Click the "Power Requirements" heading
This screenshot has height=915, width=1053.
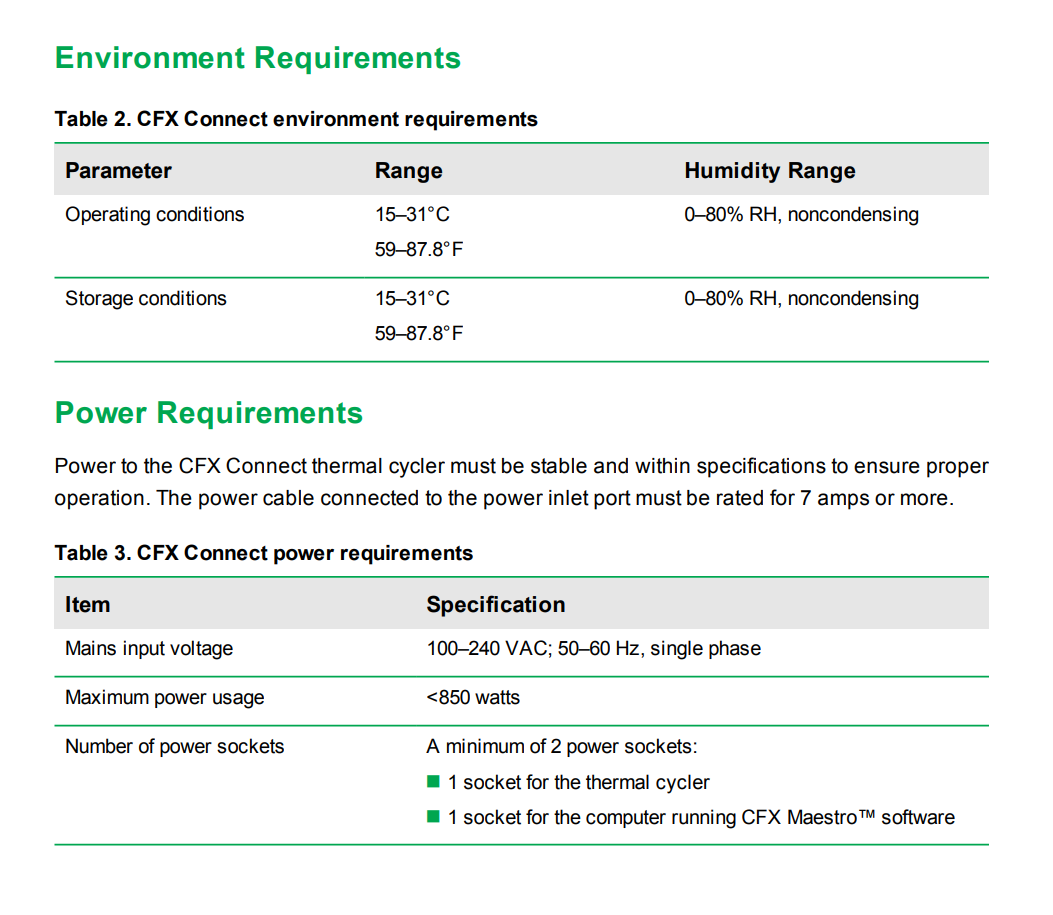pyautogui.click(x=209, y=413)
